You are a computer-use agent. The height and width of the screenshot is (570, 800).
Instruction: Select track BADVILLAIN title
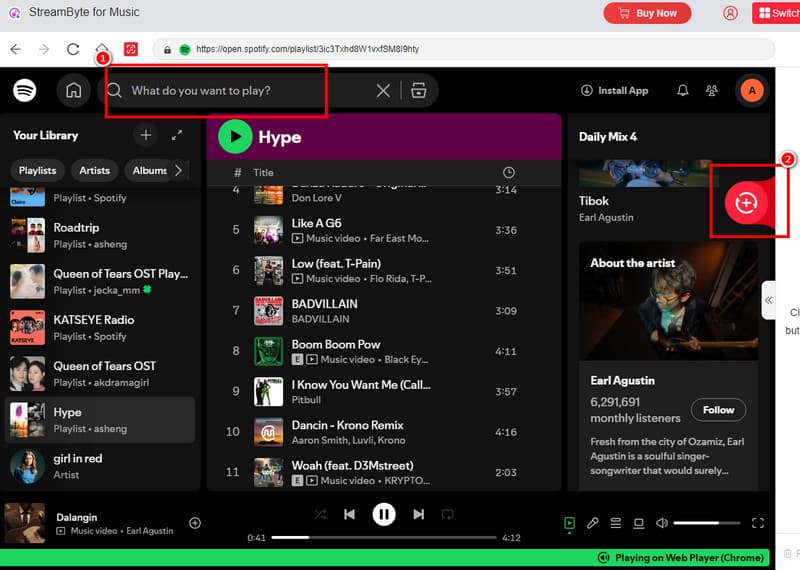324,304
